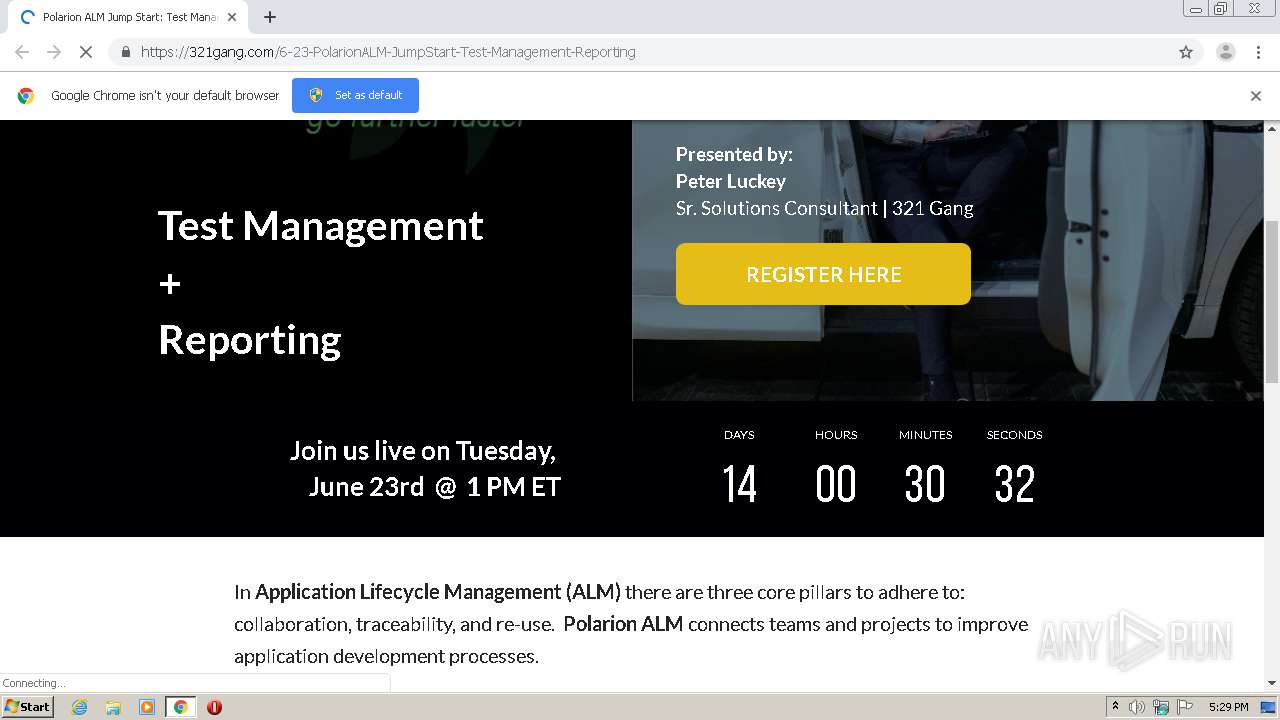Open the media player taskbar icon
The height and width of the screenshot is (720, 1280).
point(147,707)
